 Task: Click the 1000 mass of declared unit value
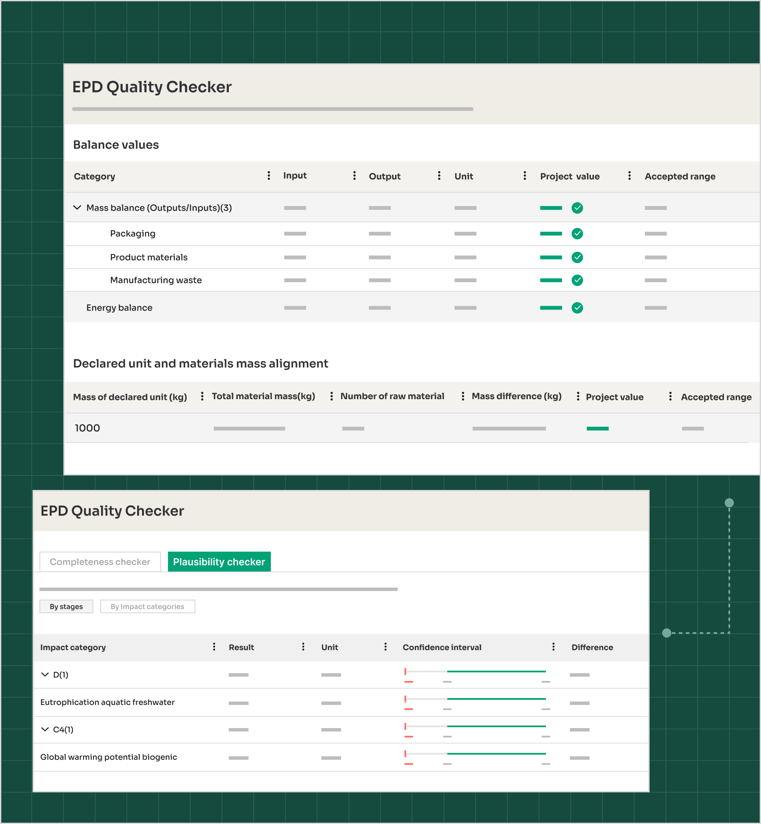(88, 428)
